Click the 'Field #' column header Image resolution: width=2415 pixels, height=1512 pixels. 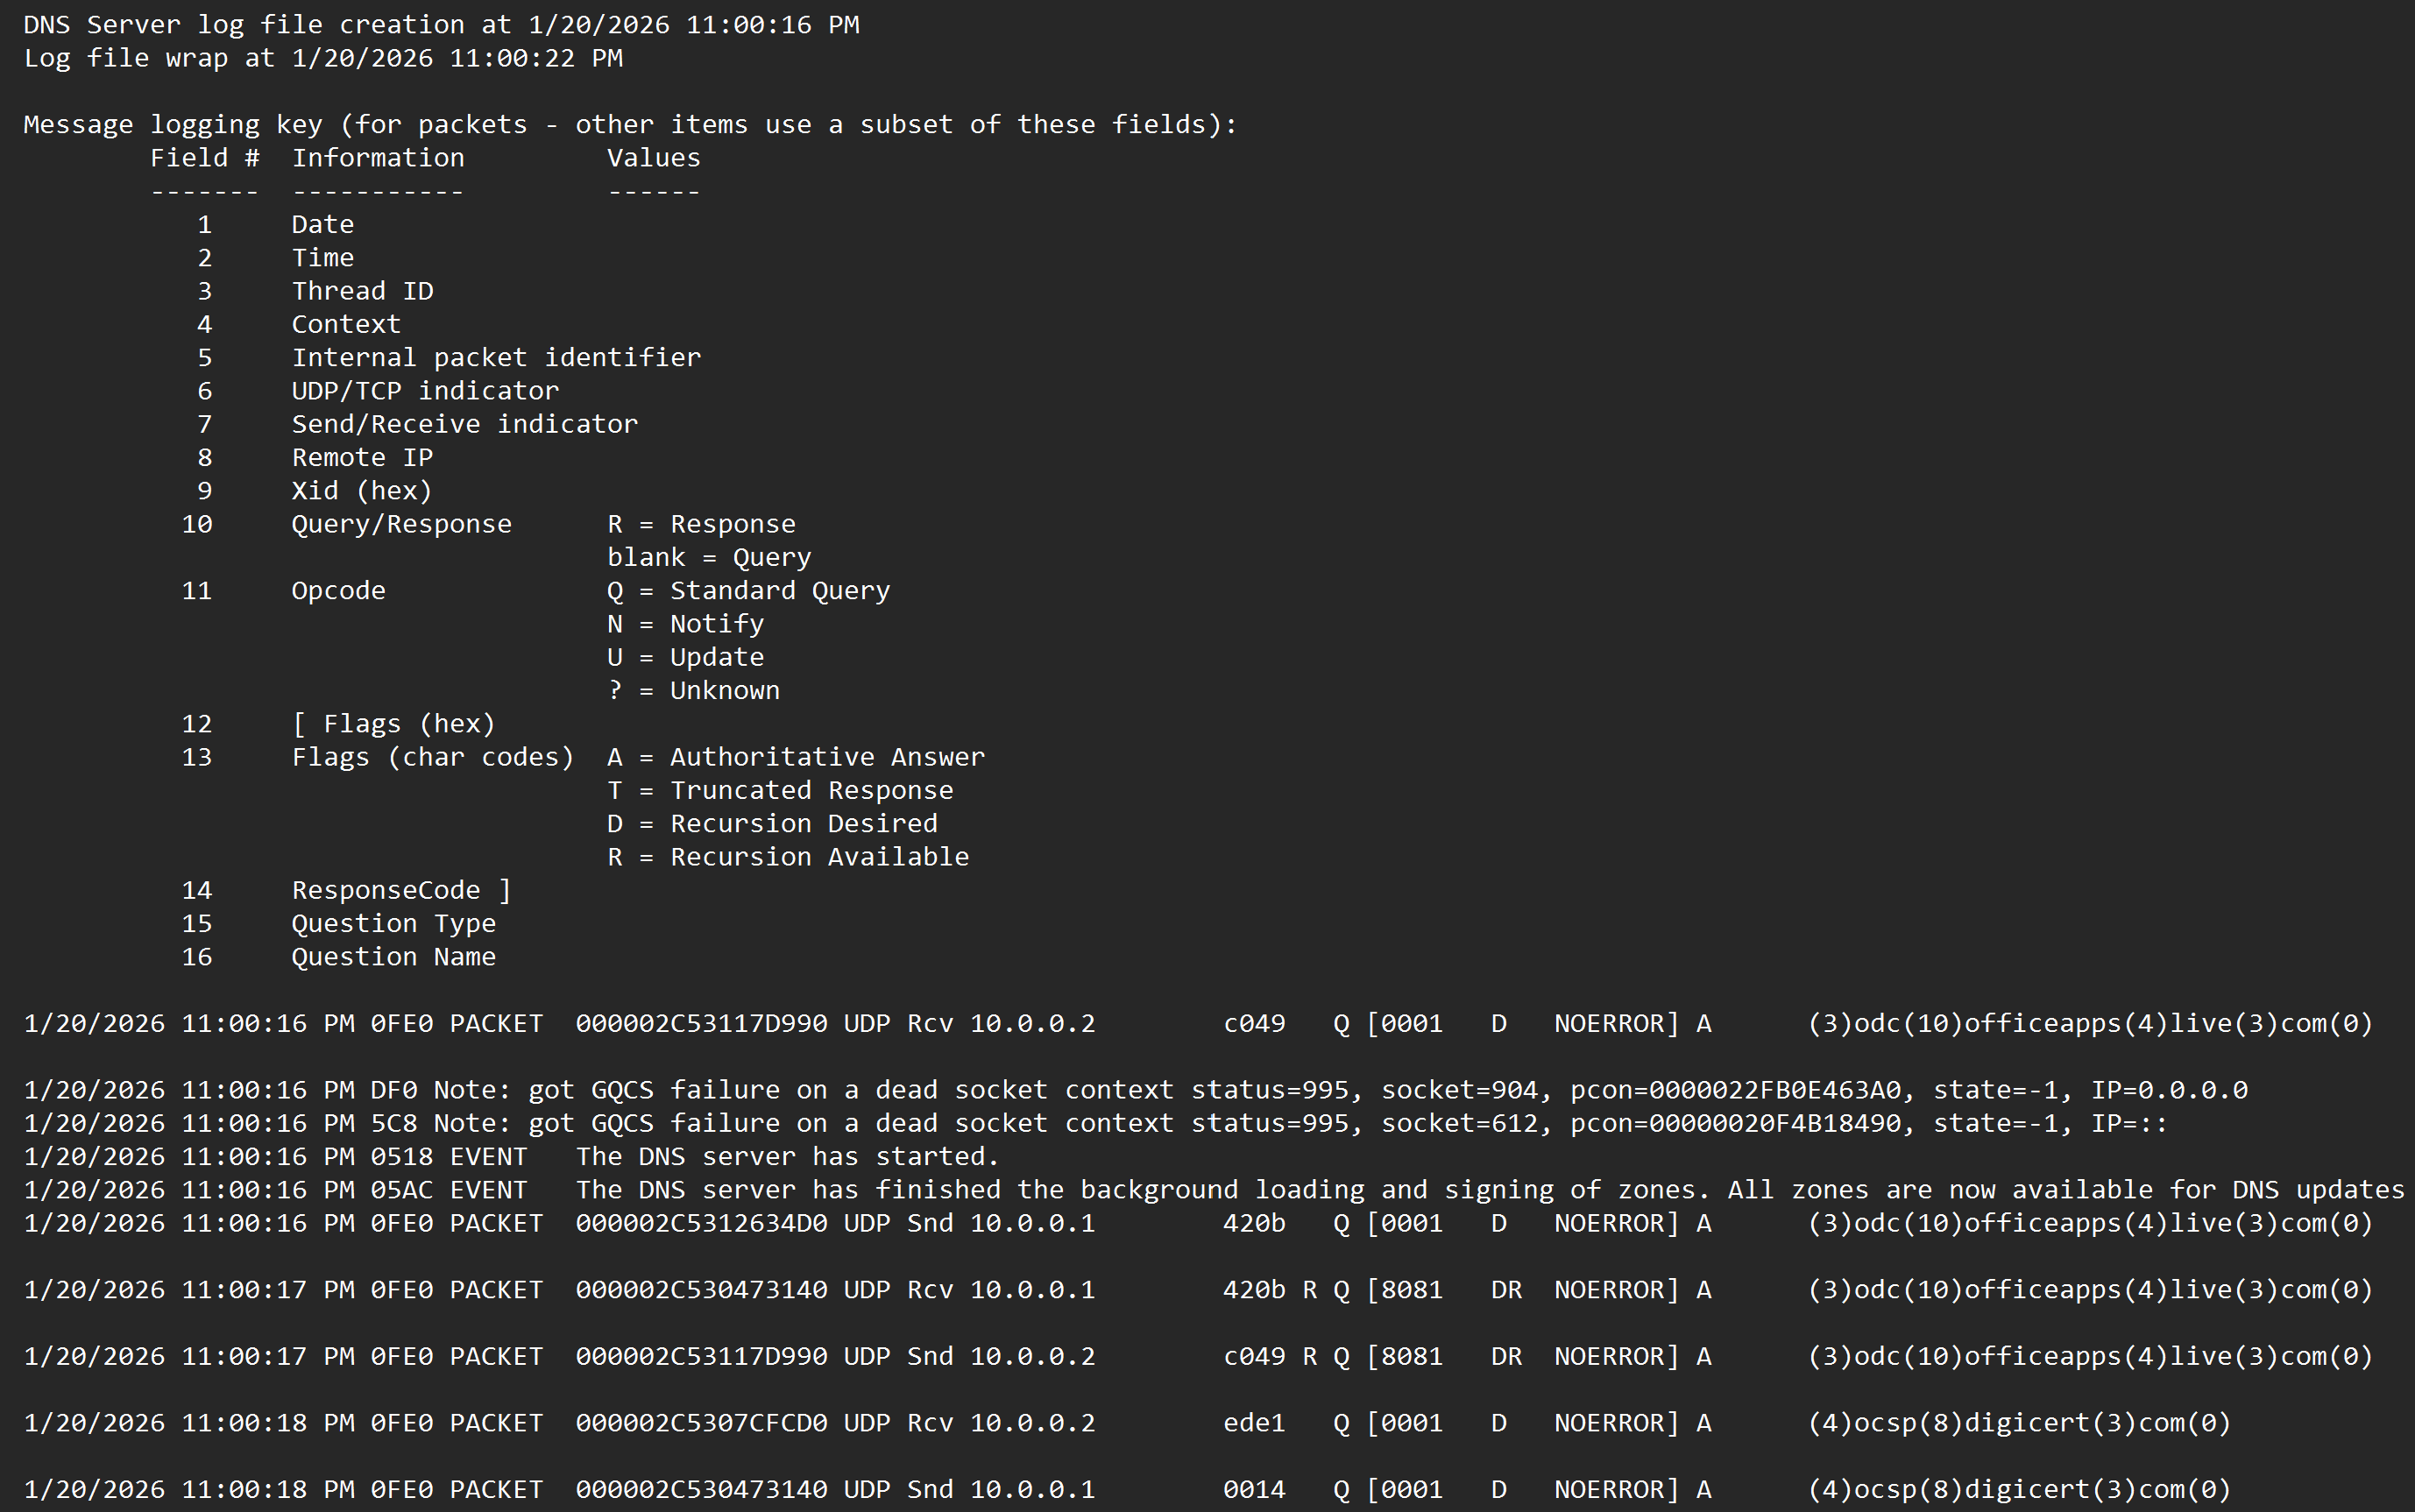point(205,157)
